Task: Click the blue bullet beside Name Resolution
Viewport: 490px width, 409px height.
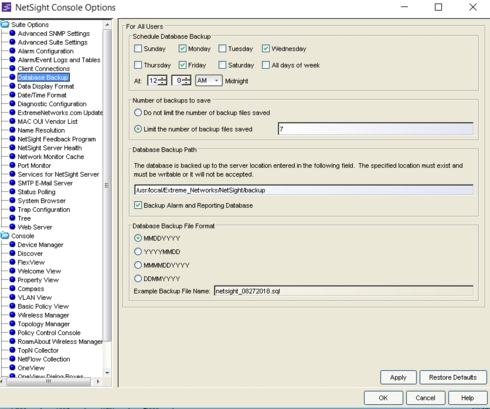Action: pyautogui.click(x=12, y=130)
